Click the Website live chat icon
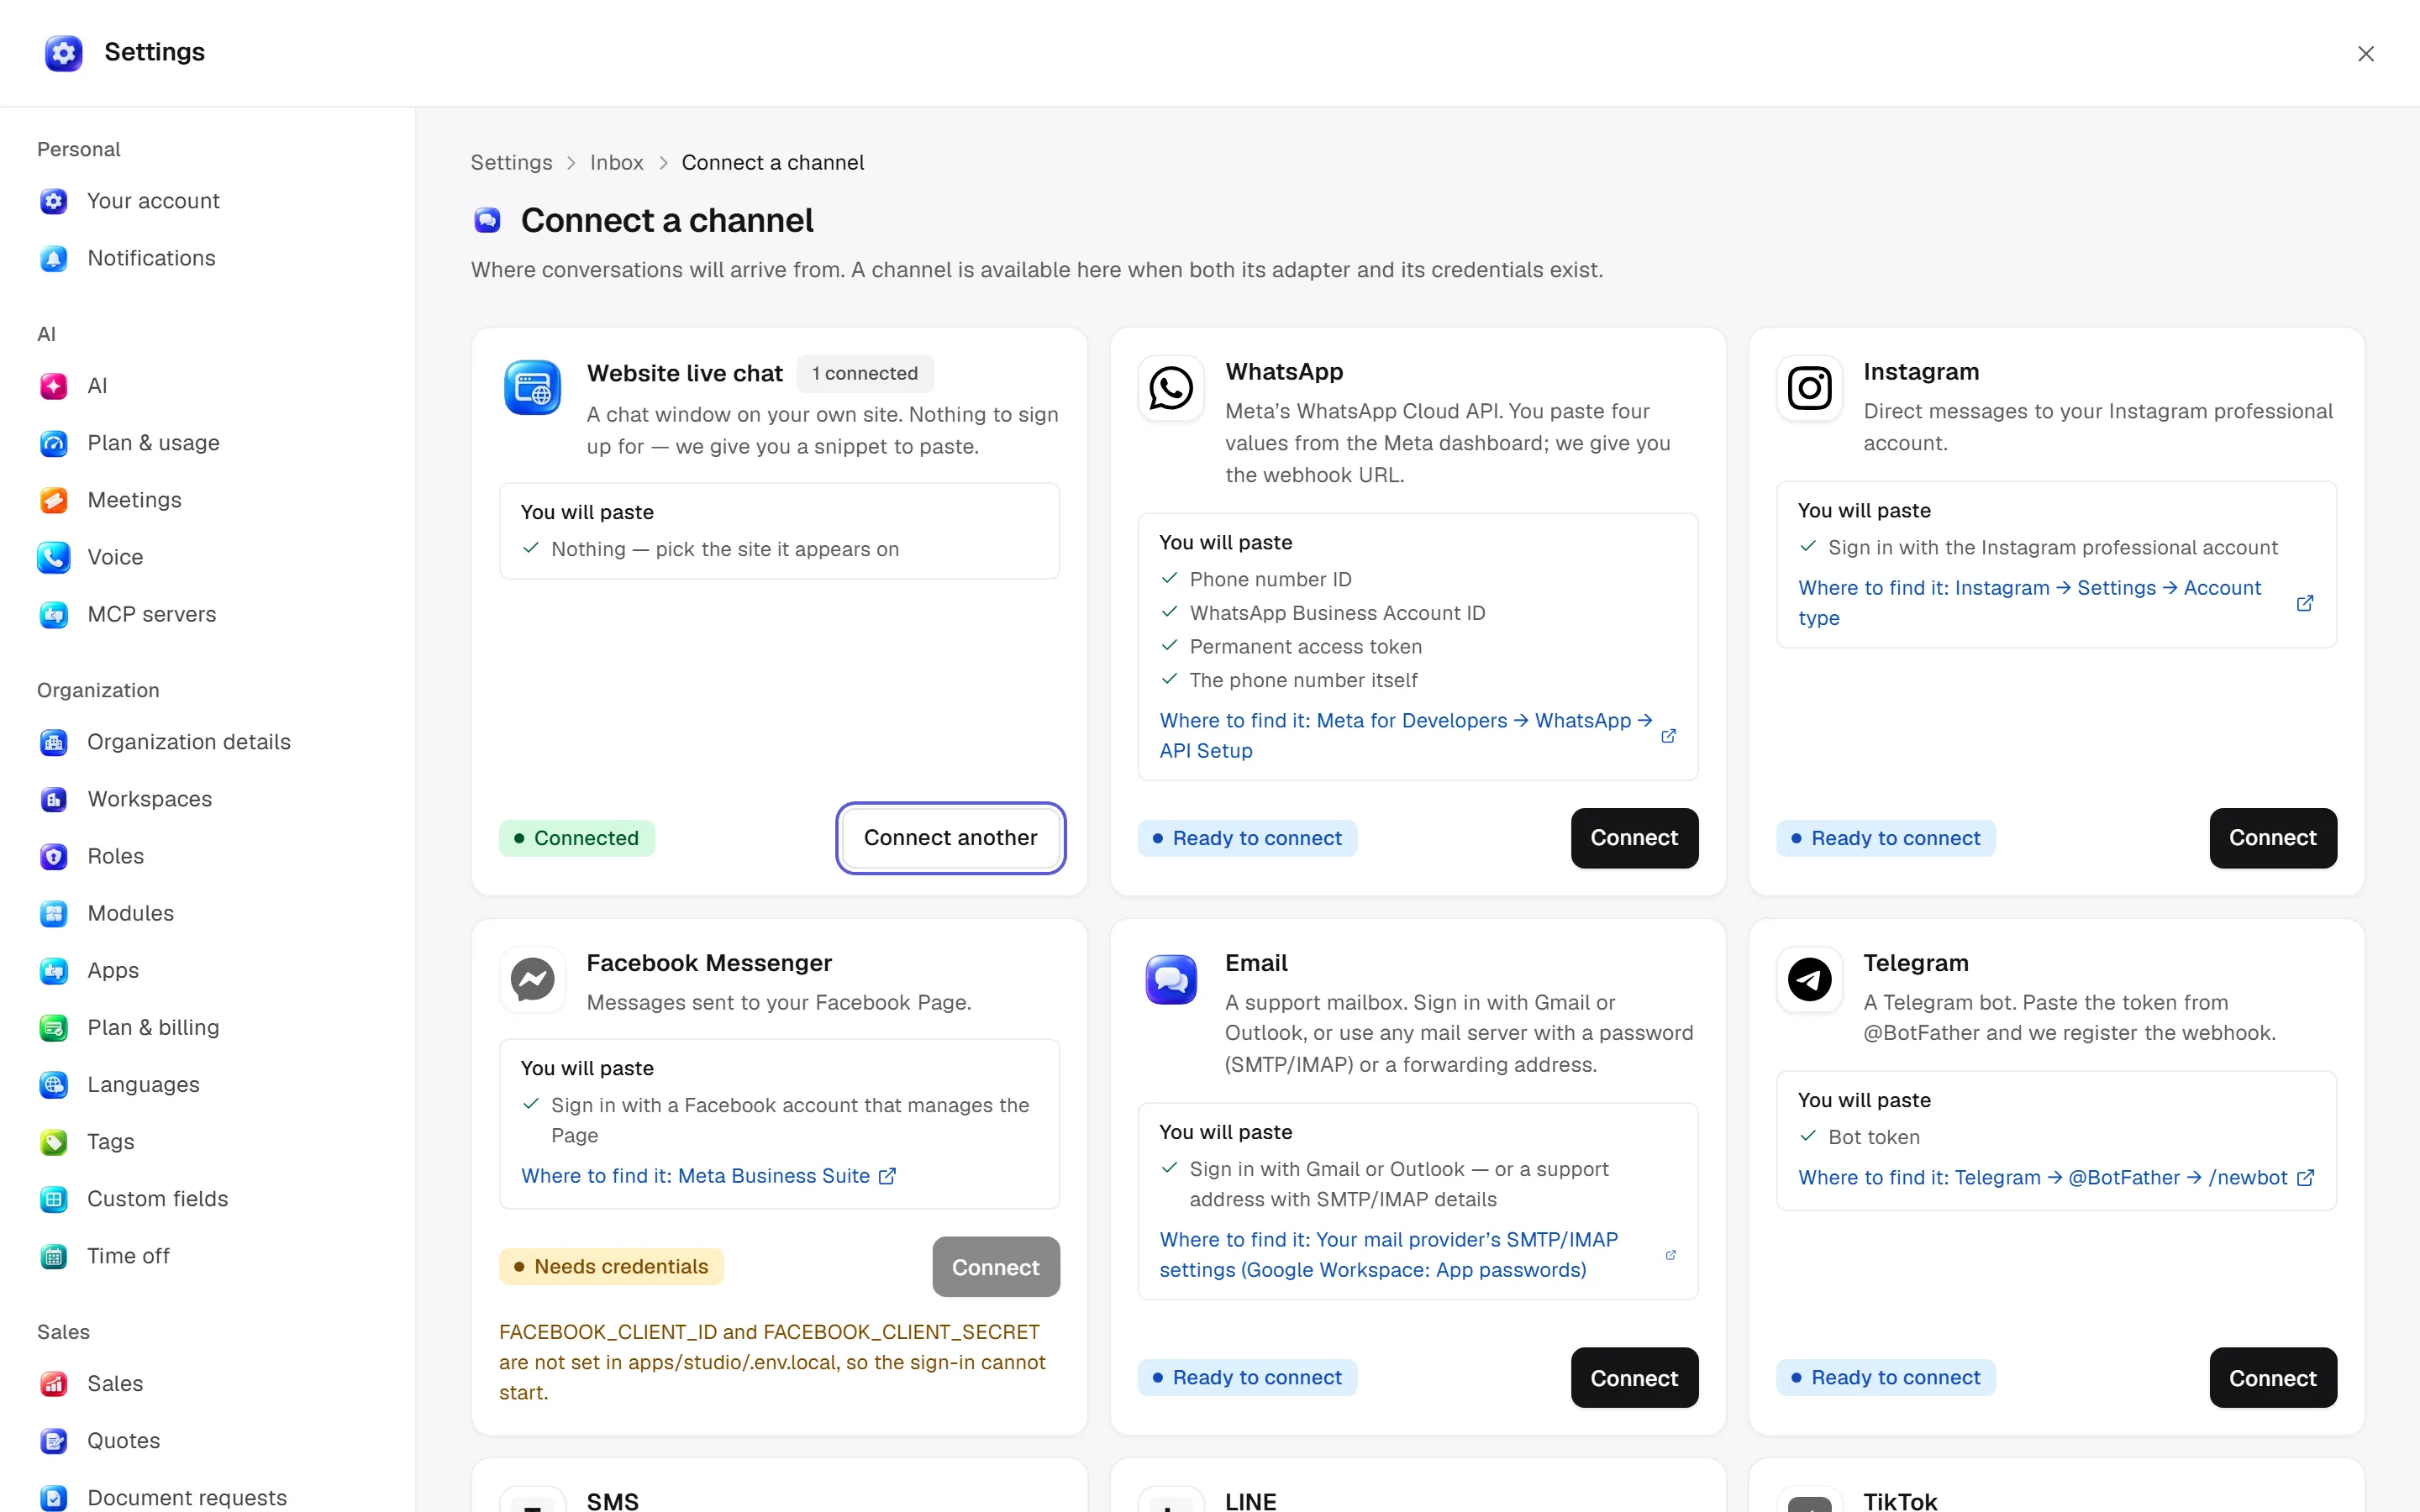Viewport: 2420px width, 1512px height. pyautogui.click(x=533, y=388)
